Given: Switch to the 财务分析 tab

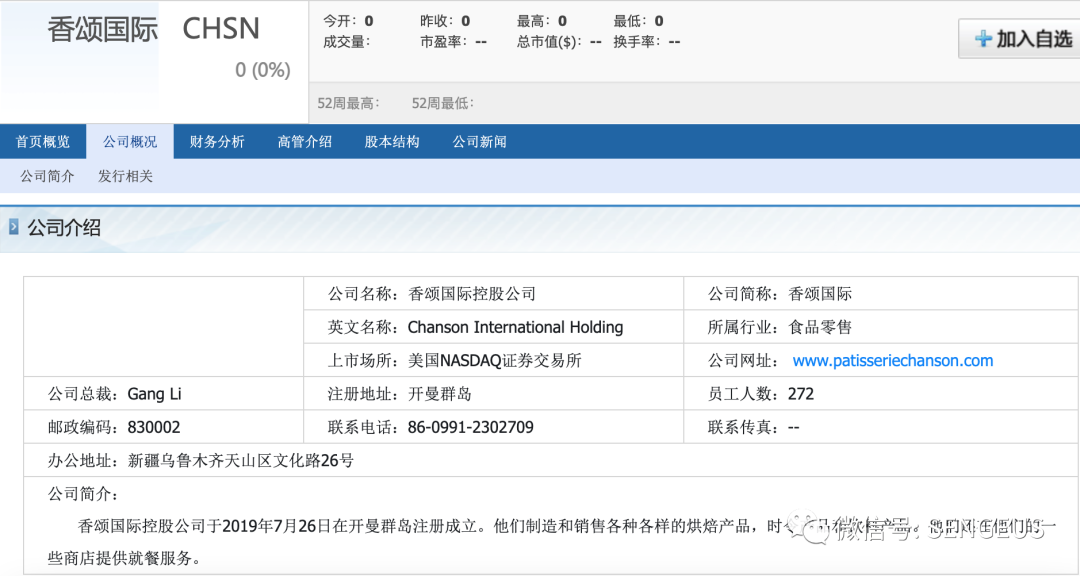Looking at the screenshot, I should pyautogui.click(x=217, y=142).
